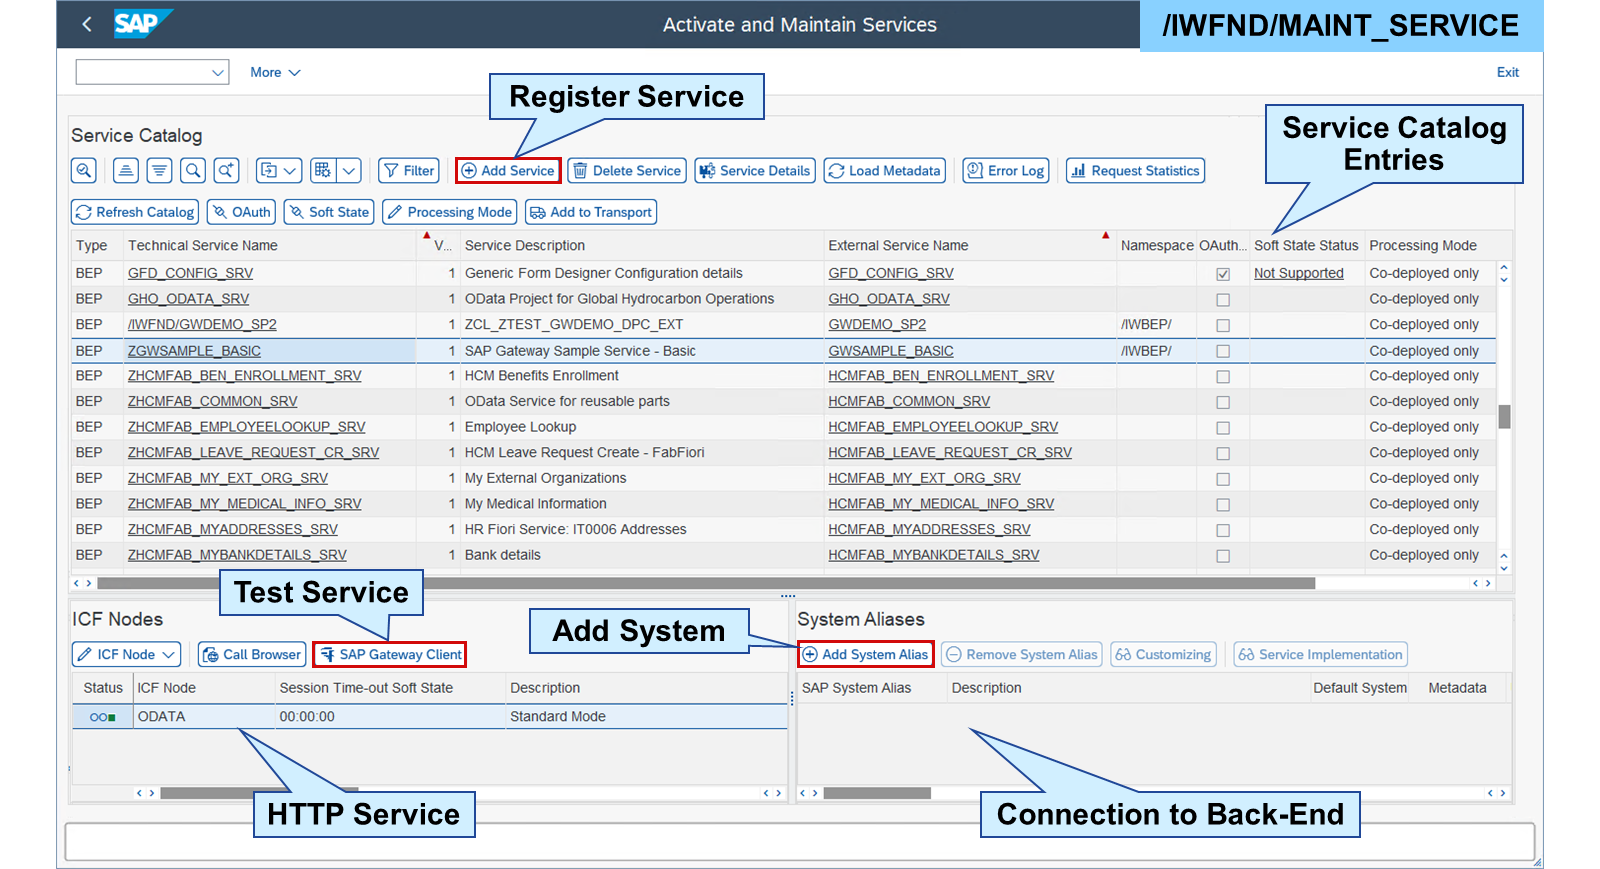The width and height of the screenshot is (1600, 869).
Task: Expand the More menu
Action: click(275, 72)
